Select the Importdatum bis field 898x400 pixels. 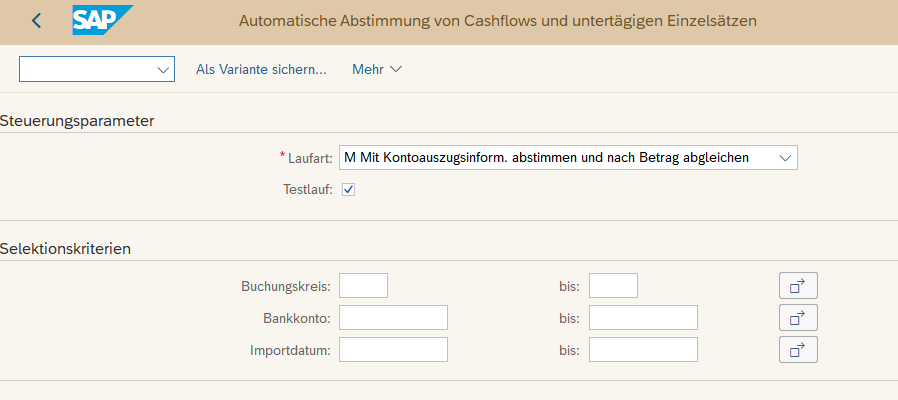(x=643, y=350)
